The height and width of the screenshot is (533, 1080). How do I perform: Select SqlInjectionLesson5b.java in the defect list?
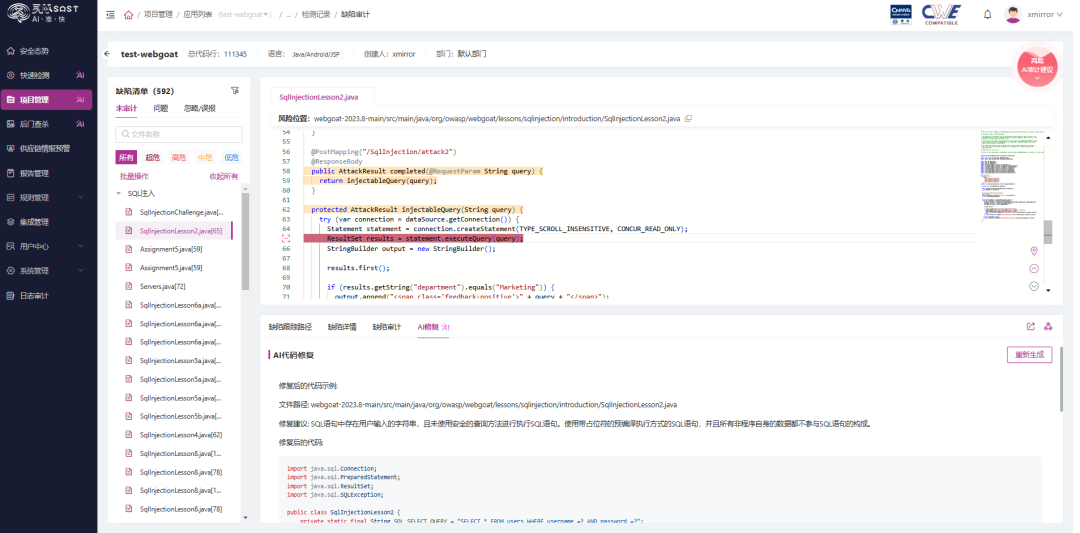181,416
